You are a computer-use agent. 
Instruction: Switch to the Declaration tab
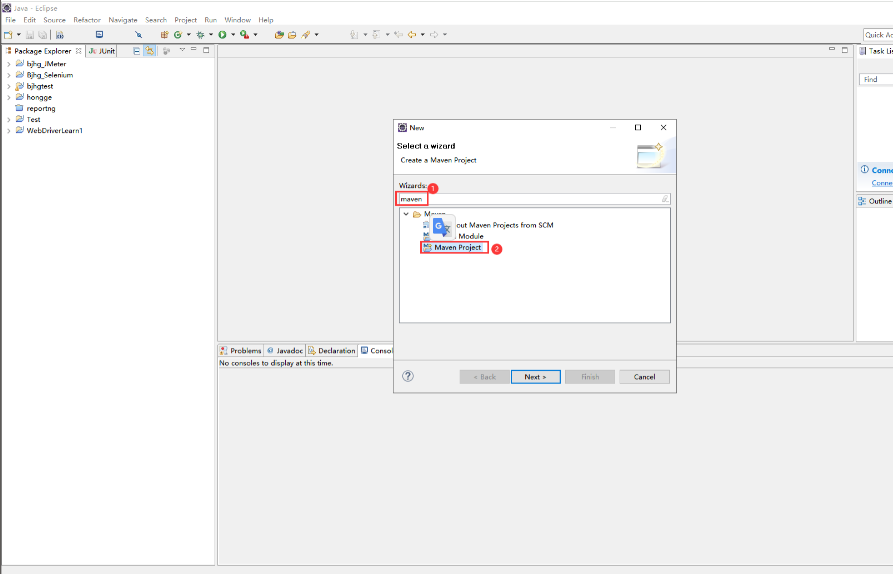331,351
